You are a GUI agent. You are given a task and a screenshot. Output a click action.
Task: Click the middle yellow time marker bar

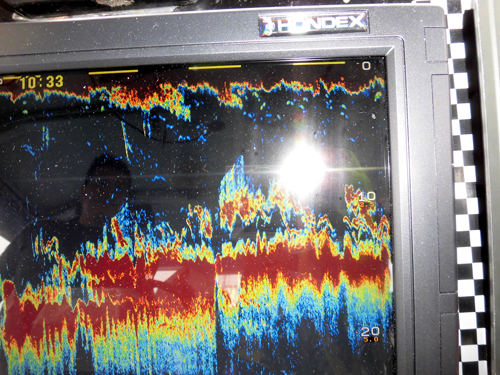pos(215,67)
